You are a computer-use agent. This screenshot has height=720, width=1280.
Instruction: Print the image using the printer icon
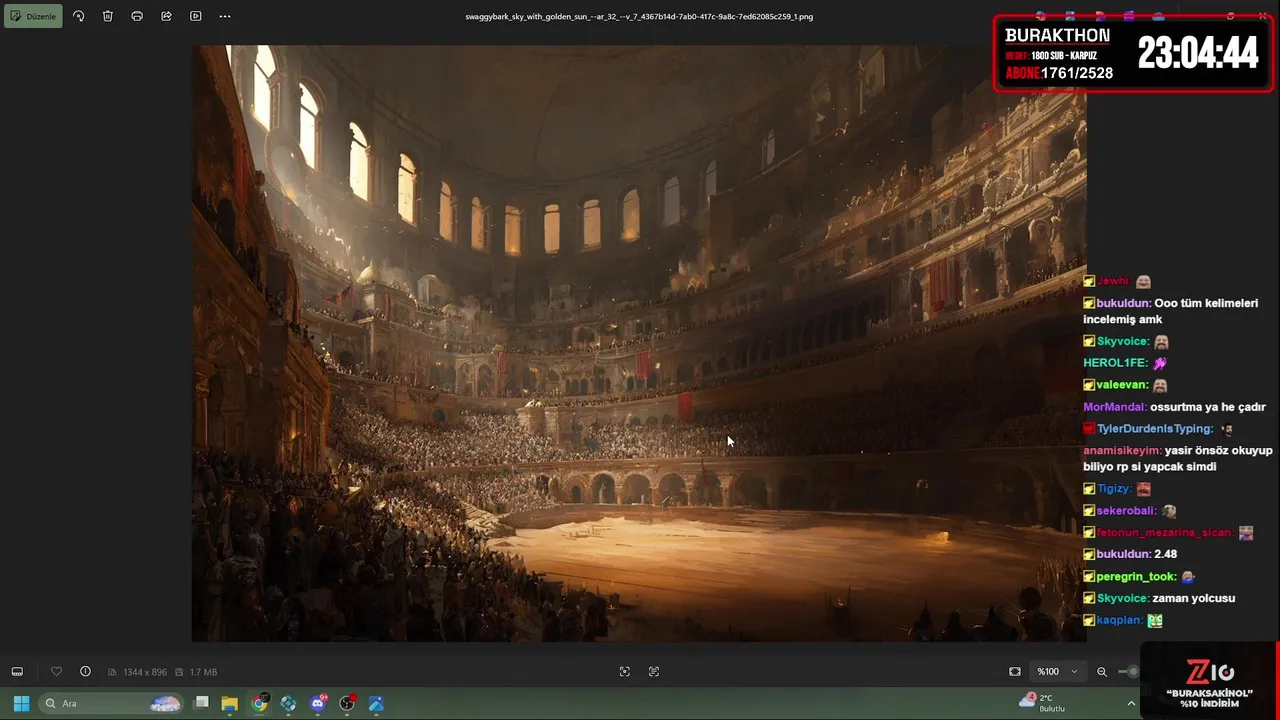pyautogui.click(x=137, y=16)
